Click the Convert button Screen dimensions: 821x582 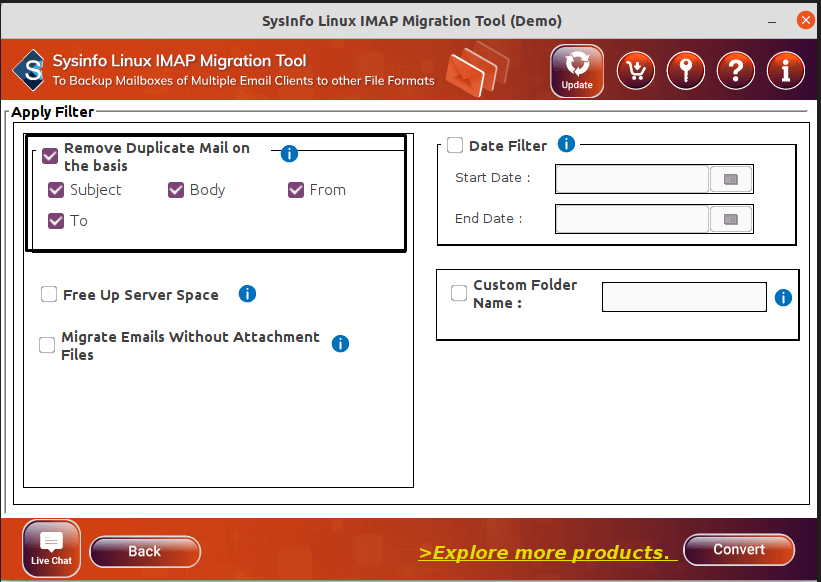(x=739, y=550)
